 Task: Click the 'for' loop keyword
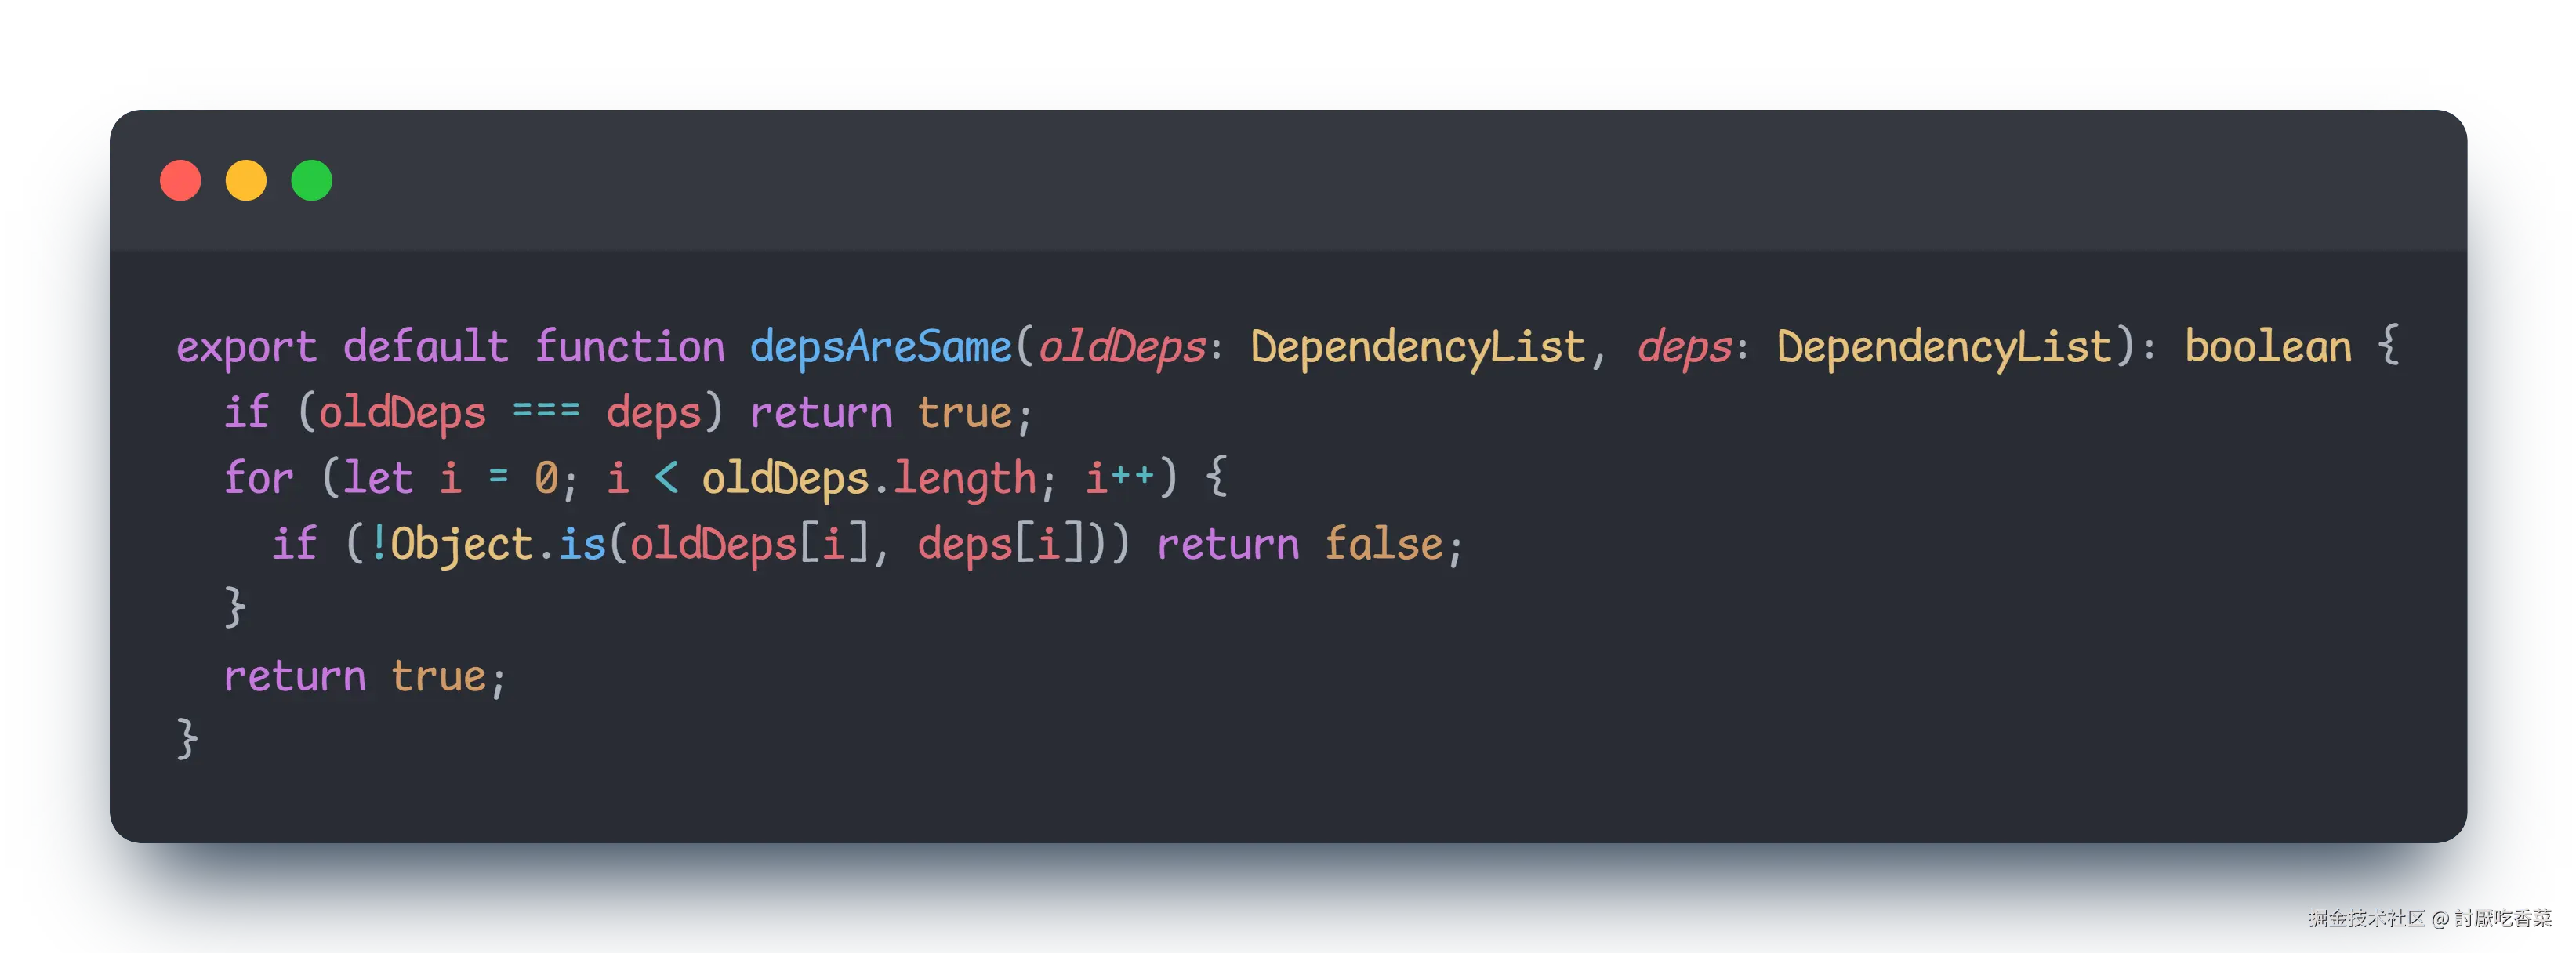click(258, 478)
